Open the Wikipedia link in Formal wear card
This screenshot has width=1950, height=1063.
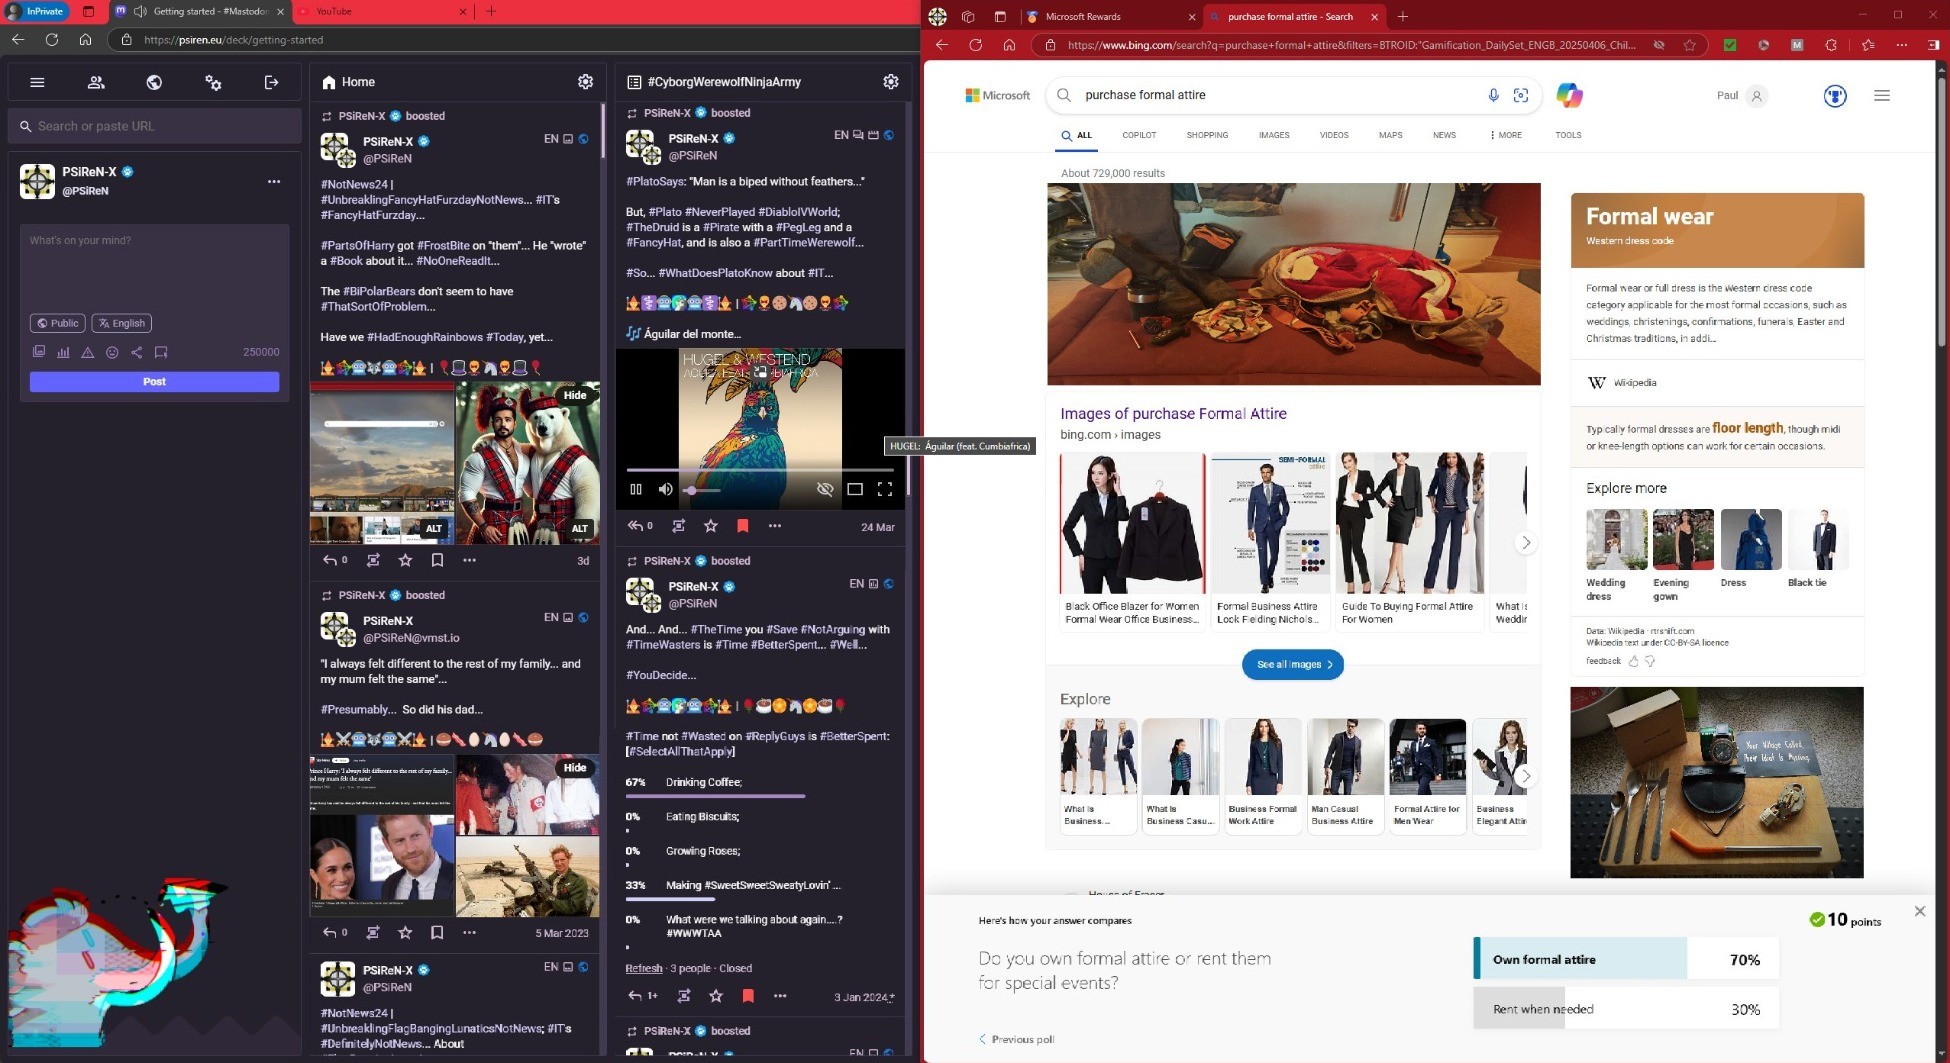(x=1635, y=383)
